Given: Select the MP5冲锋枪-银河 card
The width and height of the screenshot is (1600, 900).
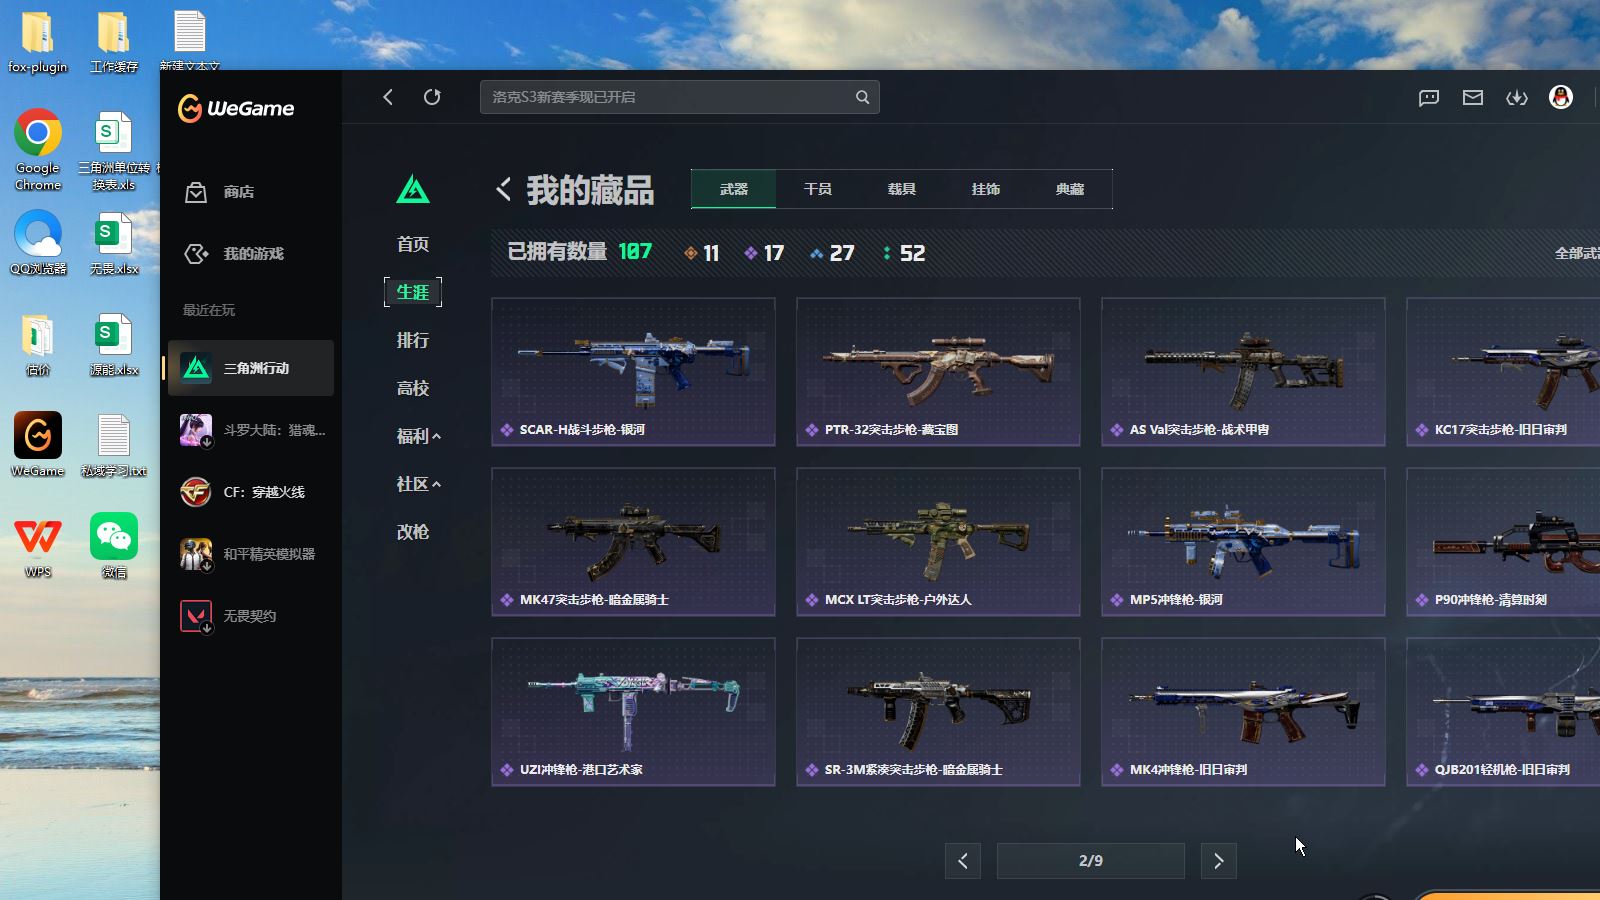Looking at the screenshot, I should click(x=1243, y=542).
